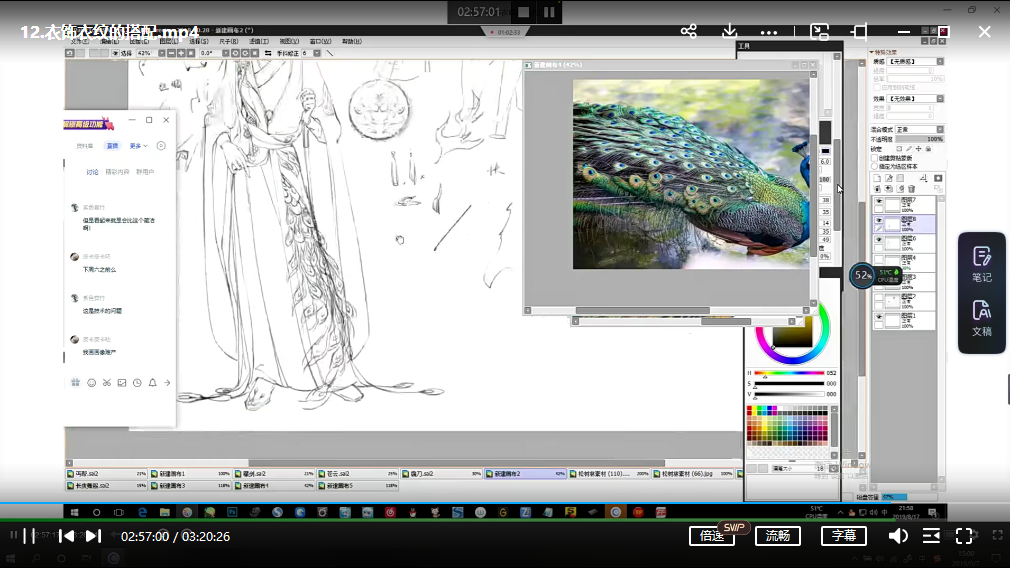This screenshot has height=568, width=1010.
Task: Skip to the next video
Action: [93, 536]
